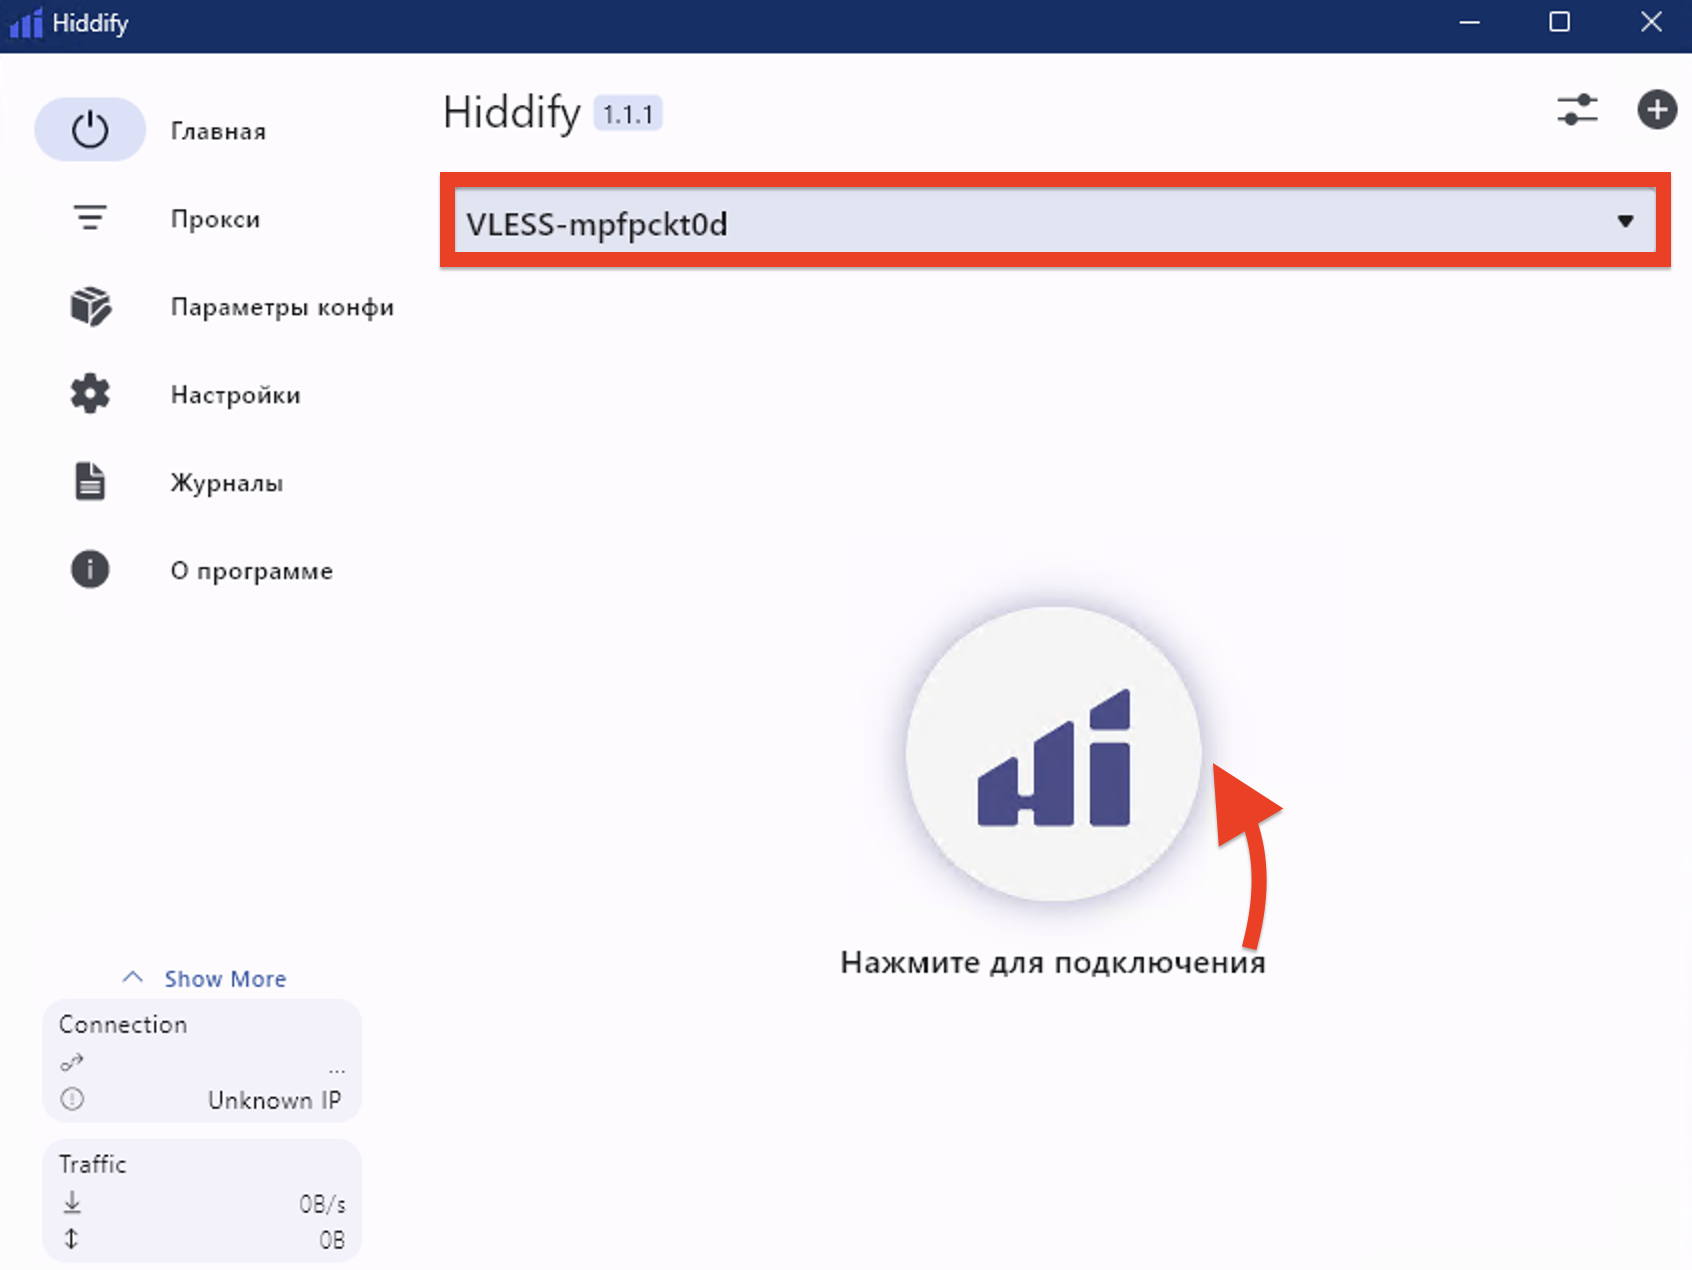Click the 0B/s speed value
The image size is (1692, 1270).
pos(322,1204)
